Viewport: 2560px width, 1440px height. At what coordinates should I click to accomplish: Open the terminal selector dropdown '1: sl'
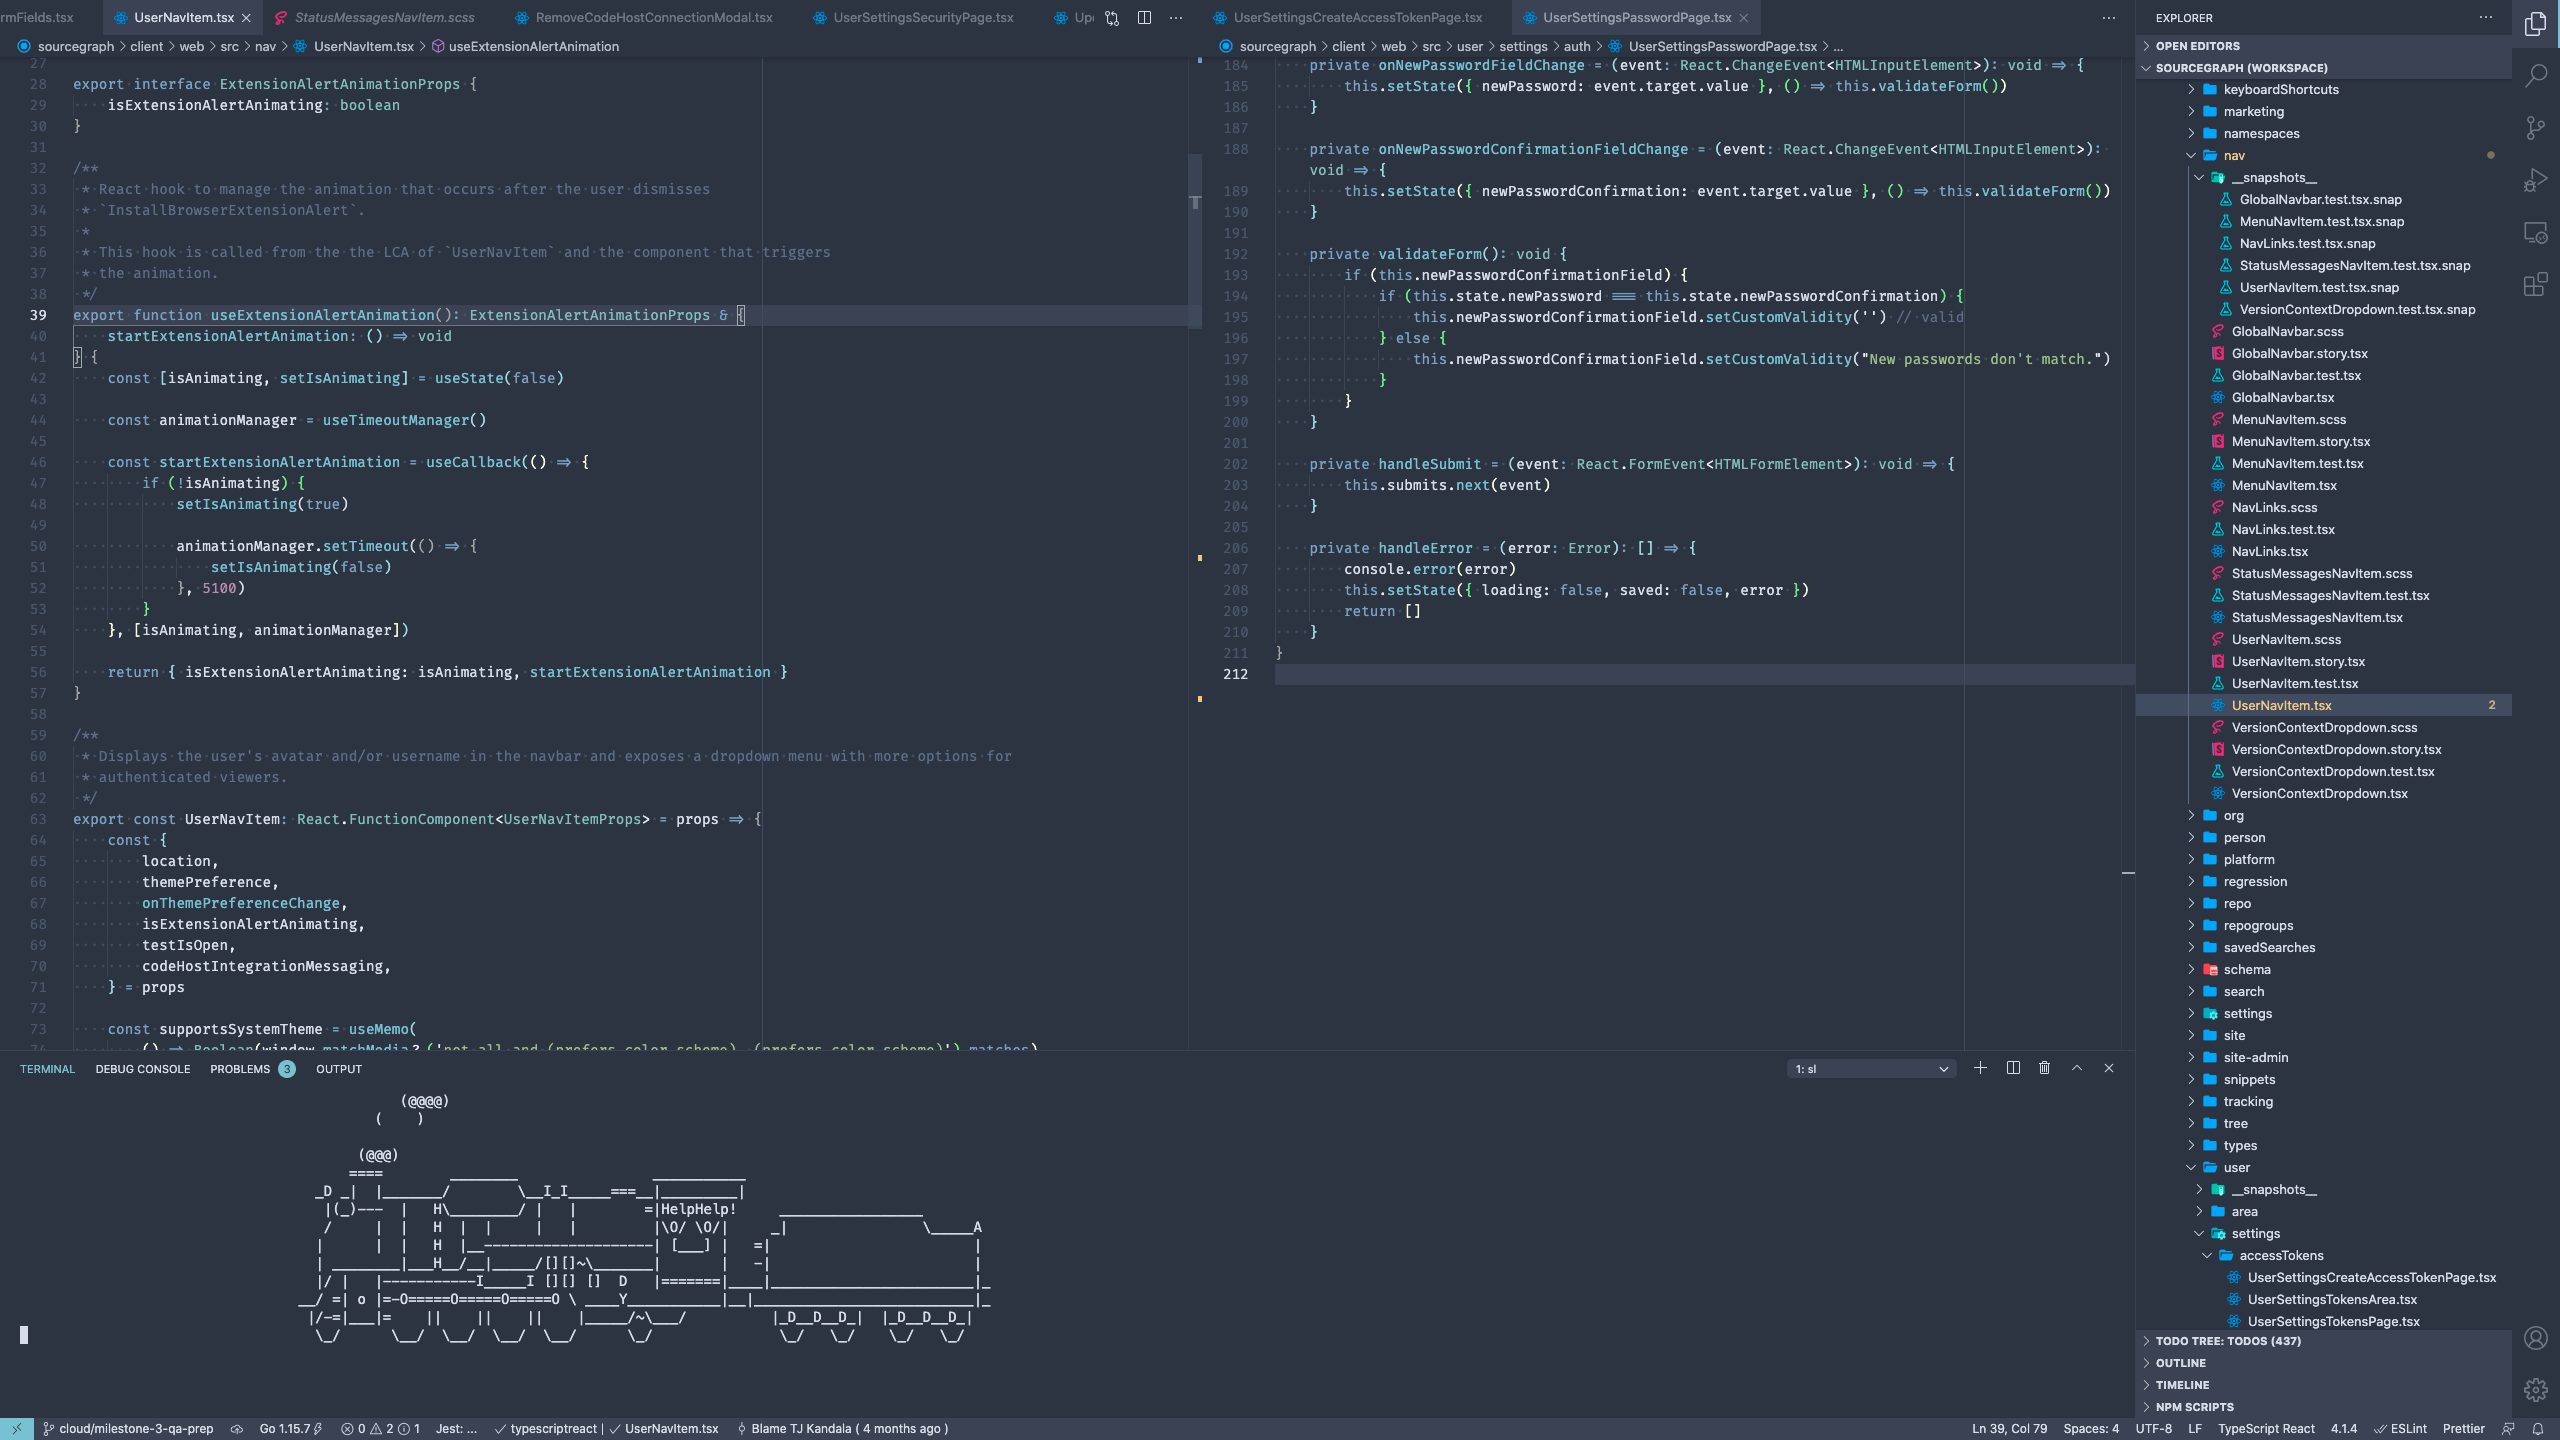1871,1069
